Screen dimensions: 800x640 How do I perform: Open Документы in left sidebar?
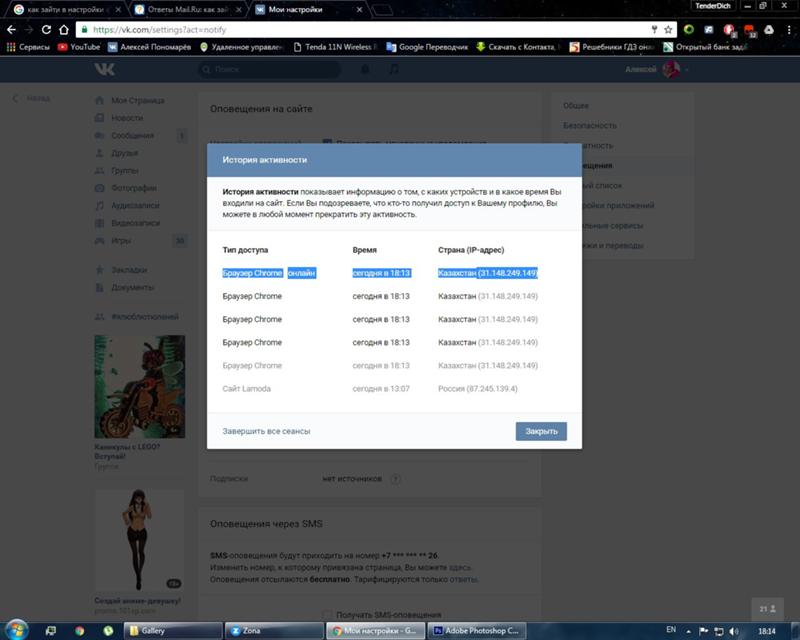124,287
